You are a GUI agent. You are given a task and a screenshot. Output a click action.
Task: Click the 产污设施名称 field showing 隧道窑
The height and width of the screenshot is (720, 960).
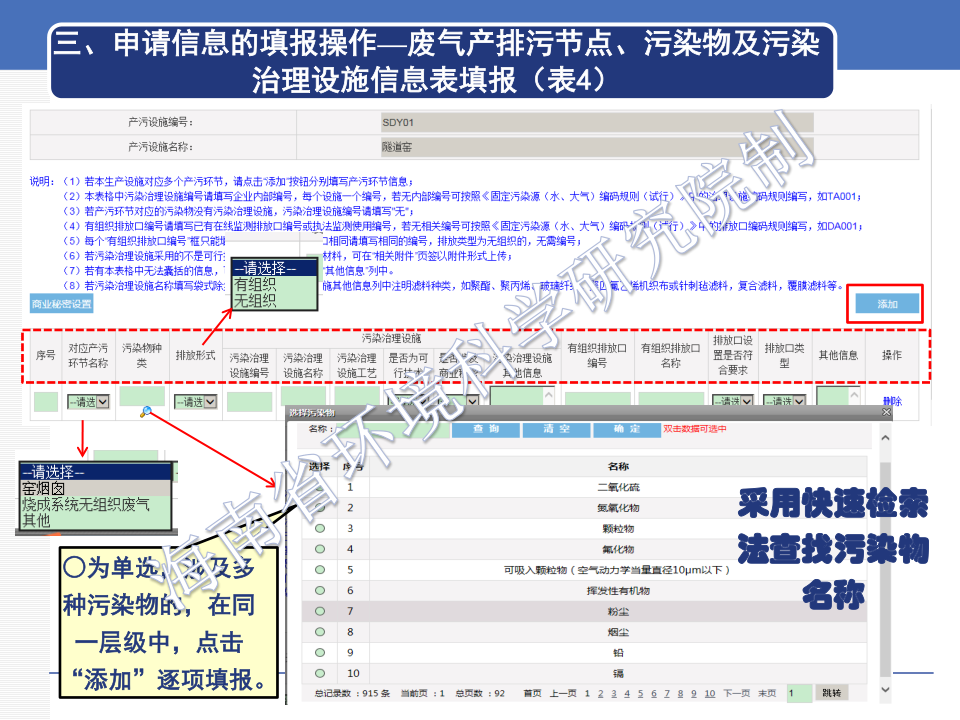click(597, 147)
